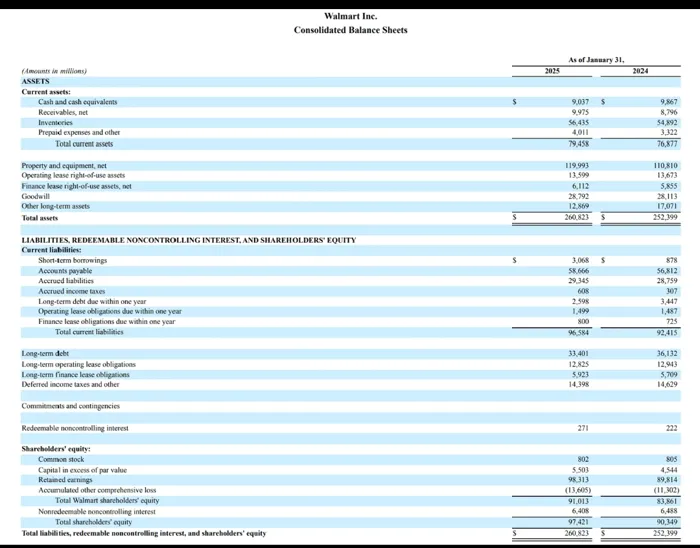
Task: Select the 'Total current assets' row label
Action: click(84, 144)
